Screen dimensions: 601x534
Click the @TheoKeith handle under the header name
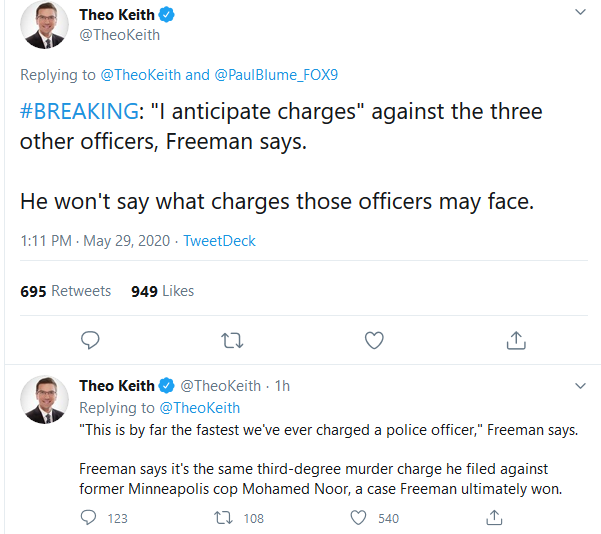point(119,35)
